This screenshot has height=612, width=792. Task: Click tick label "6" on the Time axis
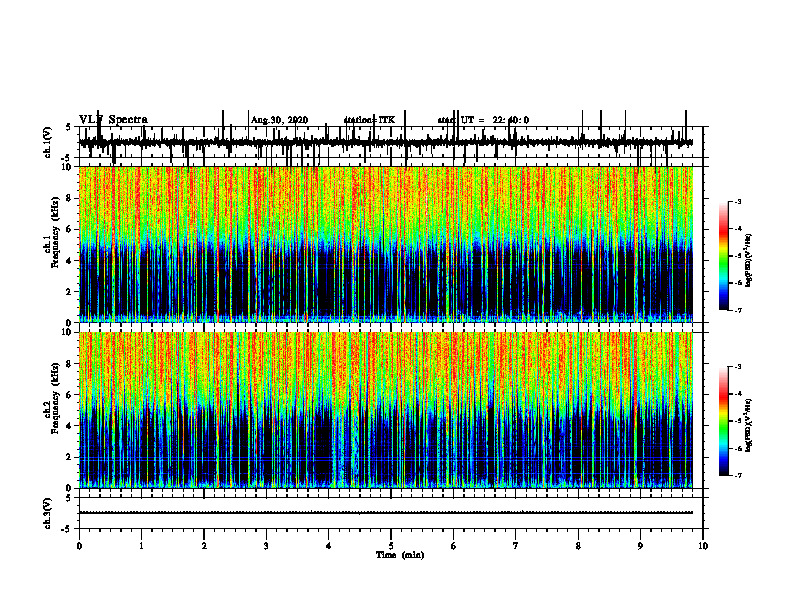click(454, 546)
